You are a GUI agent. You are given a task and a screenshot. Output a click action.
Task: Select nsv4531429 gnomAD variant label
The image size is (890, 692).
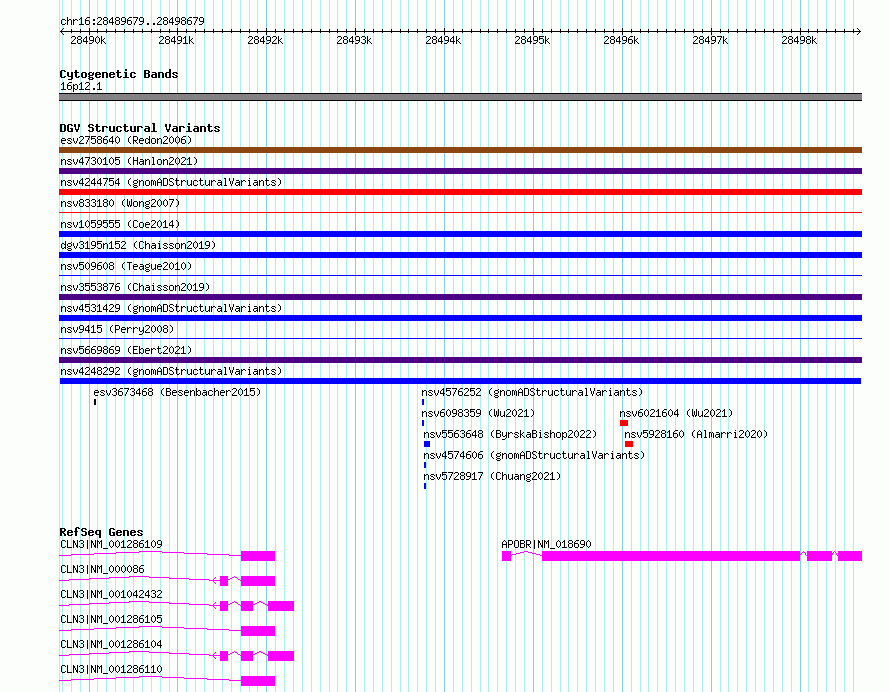pyautogui.click(x=171, y=308)
